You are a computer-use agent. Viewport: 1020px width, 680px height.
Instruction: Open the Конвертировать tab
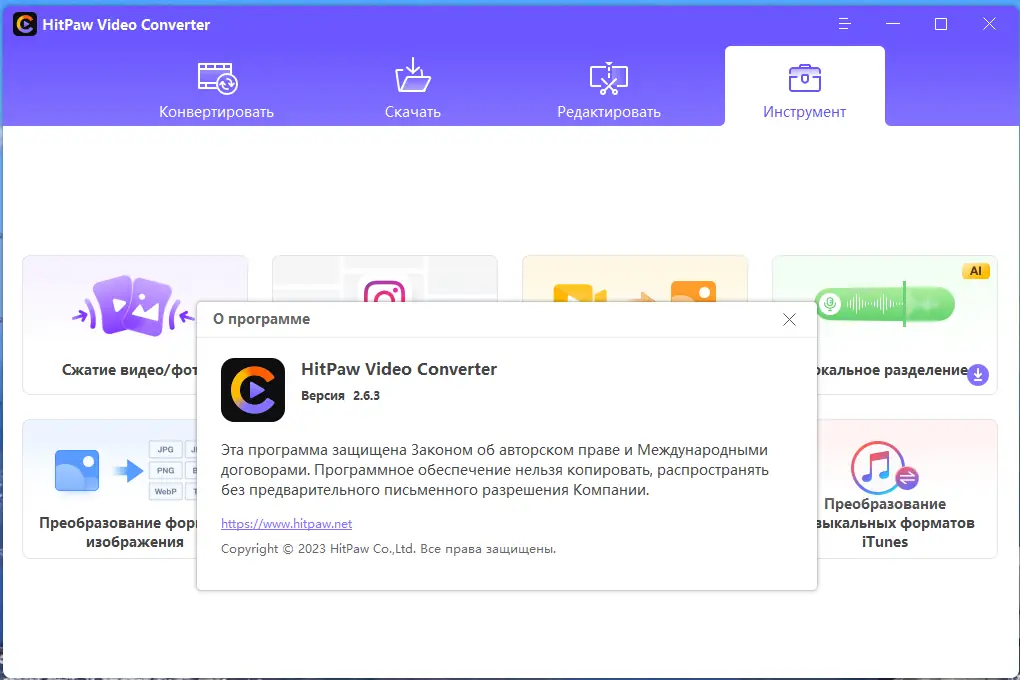click(217, 90)
